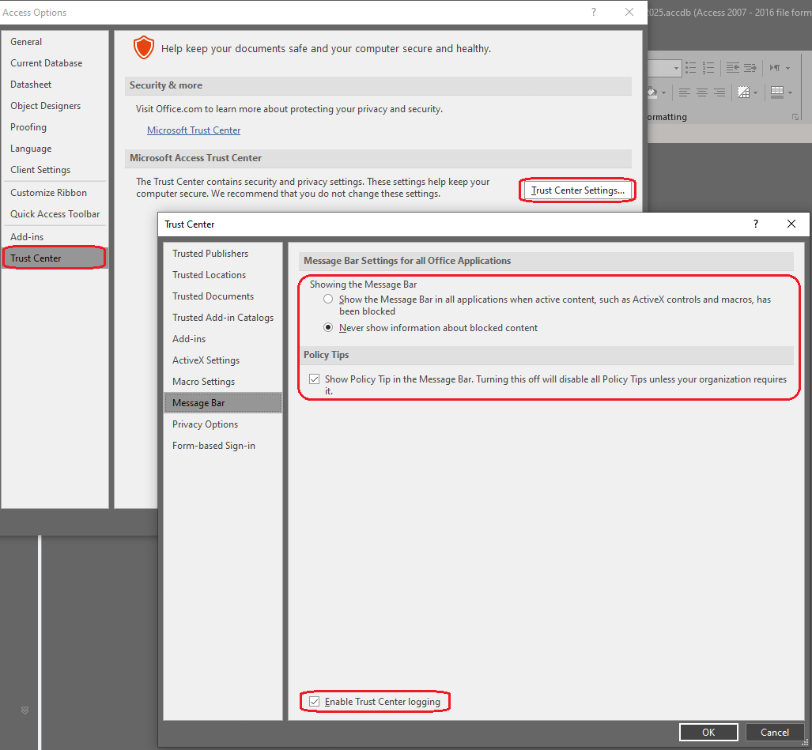Select the Show the Message Bar radio option

(x=328, y=299)
